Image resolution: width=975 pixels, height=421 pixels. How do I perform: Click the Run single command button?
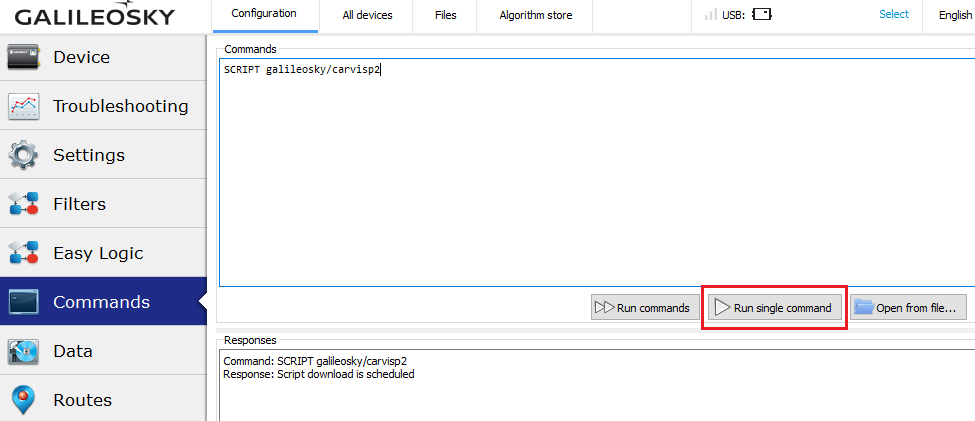click(775, 308)
